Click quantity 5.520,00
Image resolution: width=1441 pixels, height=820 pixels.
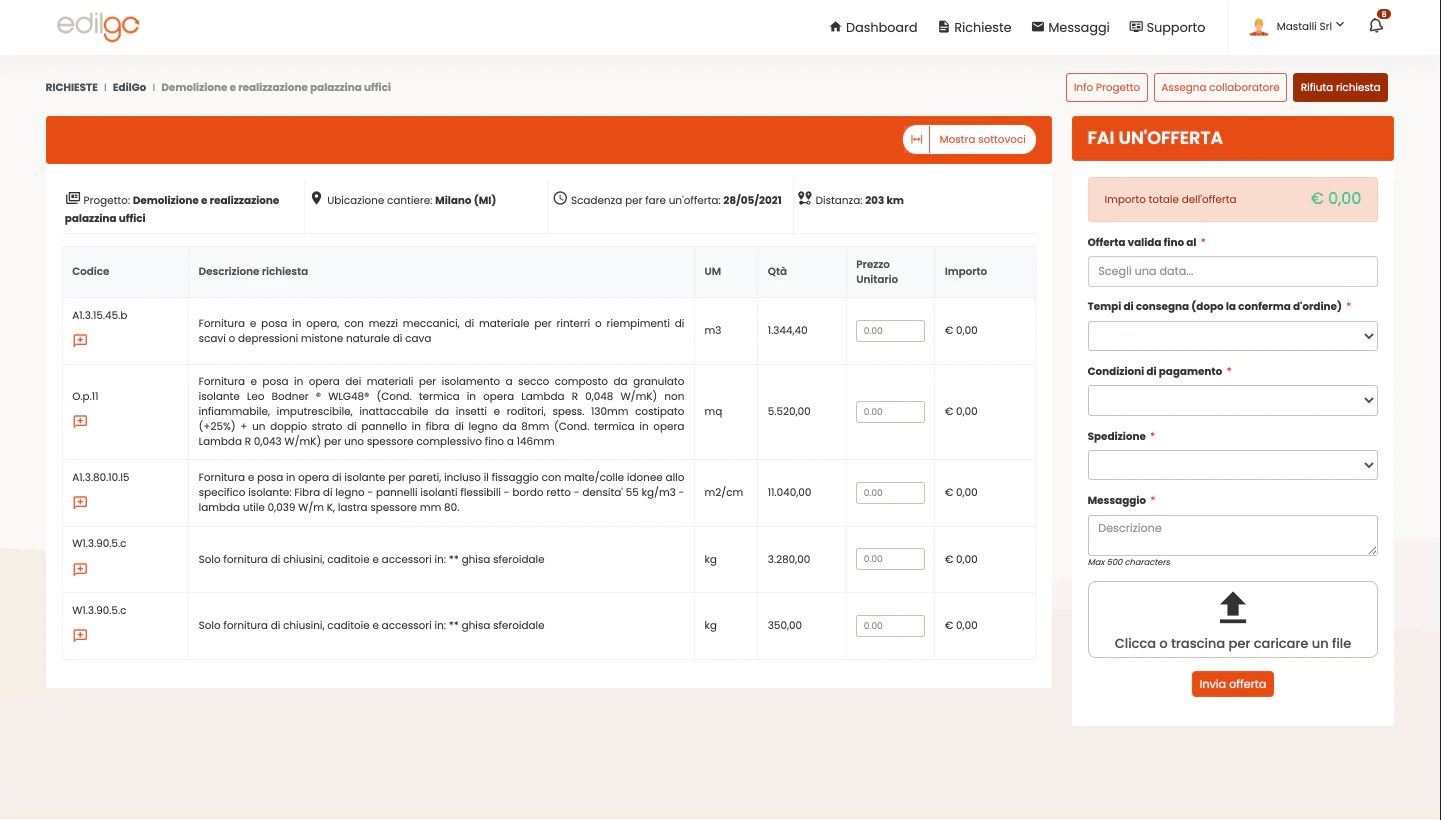[x=789, y=411]
